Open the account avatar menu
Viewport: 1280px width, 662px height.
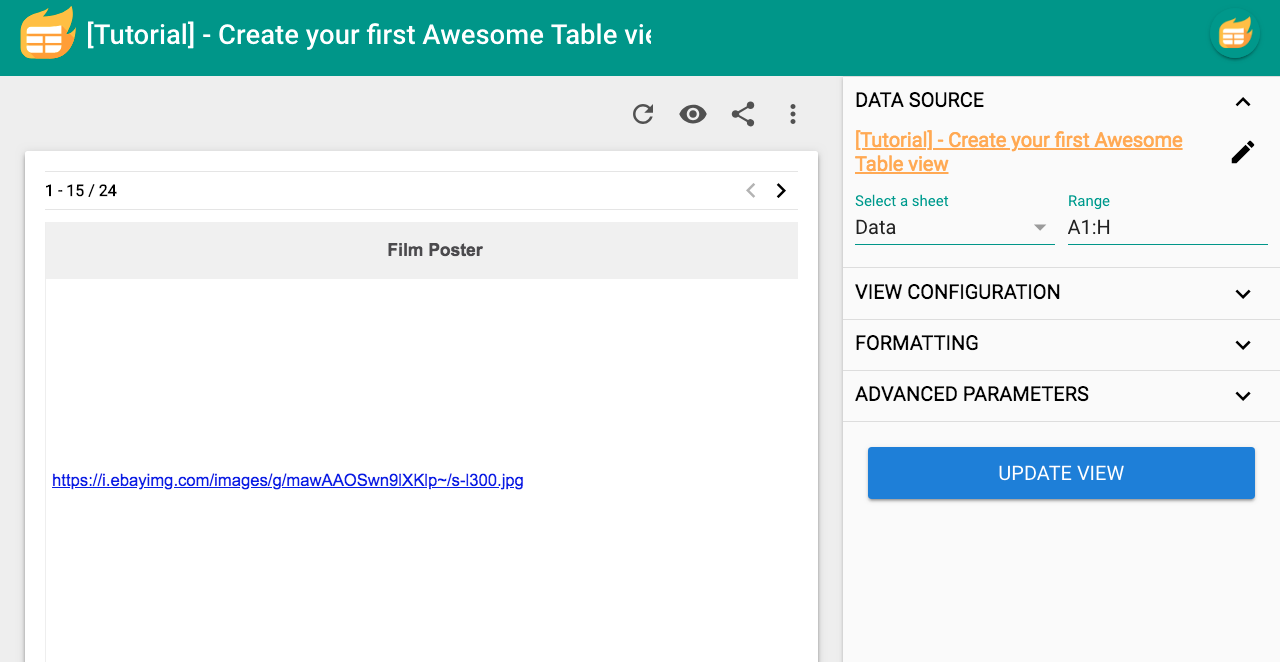(x=1234, y=34)
